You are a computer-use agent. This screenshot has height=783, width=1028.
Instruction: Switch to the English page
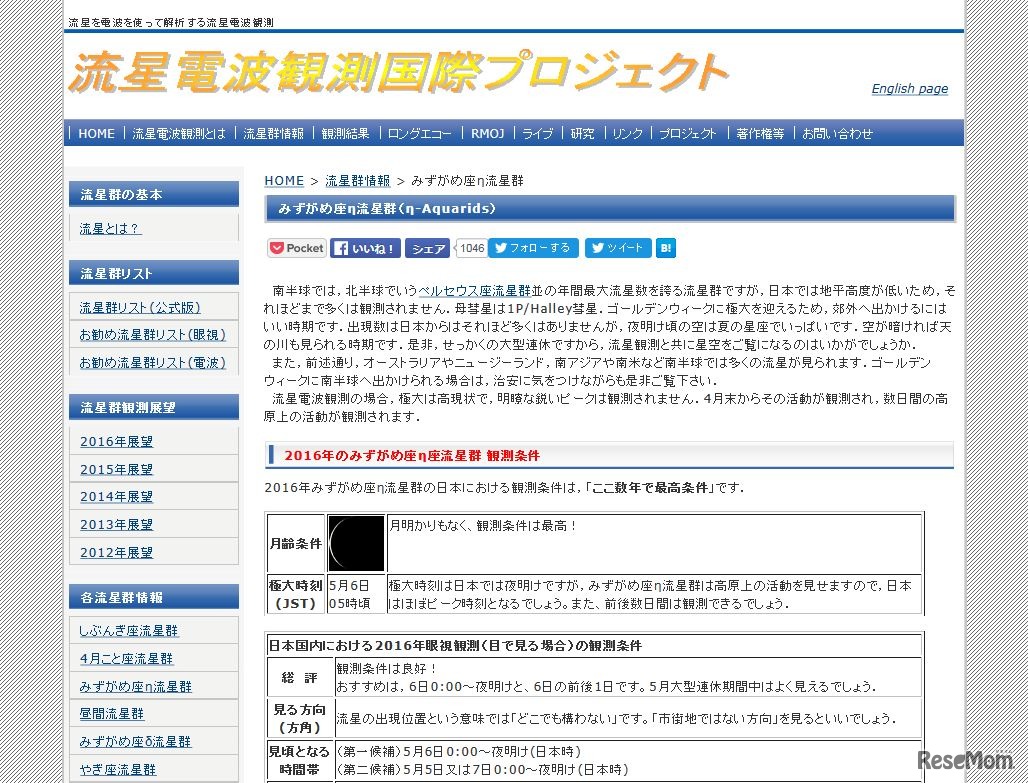pos(909,89)
